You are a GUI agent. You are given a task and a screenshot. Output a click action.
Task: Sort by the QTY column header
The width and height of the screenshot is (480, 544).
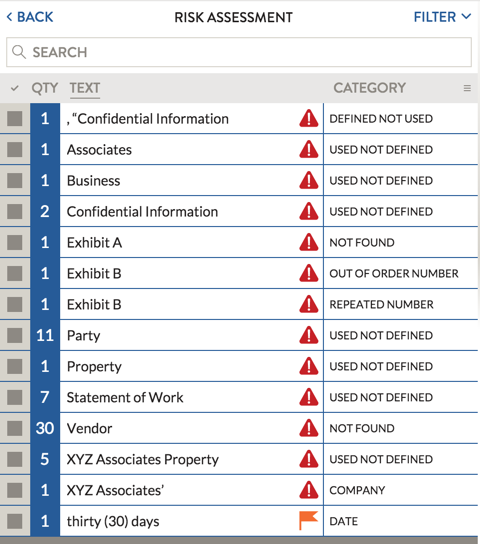45,88
